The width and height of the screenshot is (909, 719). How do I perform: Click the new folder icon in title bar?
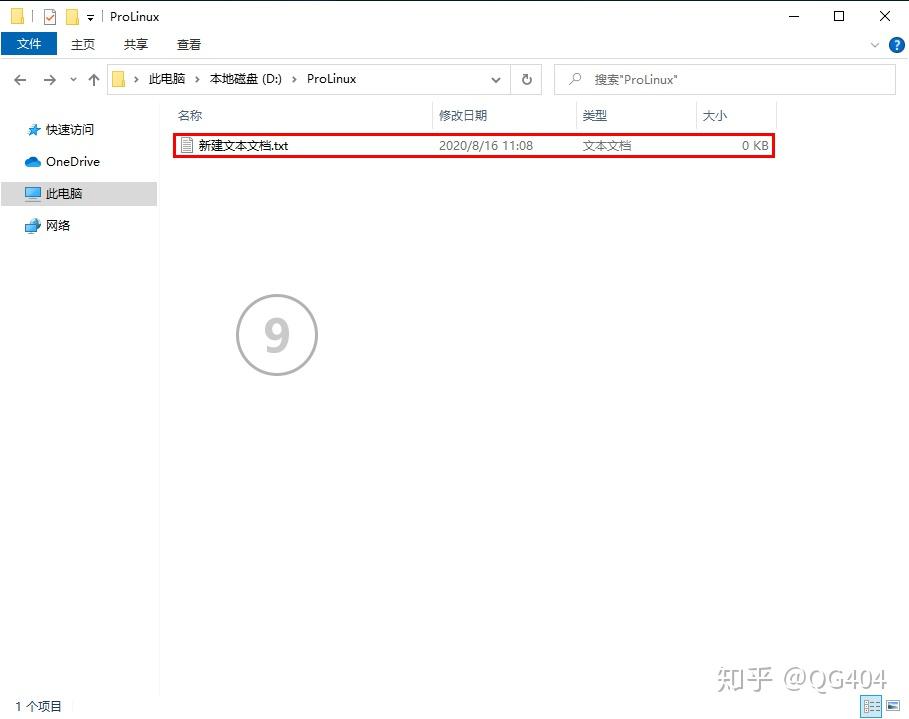(72, 17)
